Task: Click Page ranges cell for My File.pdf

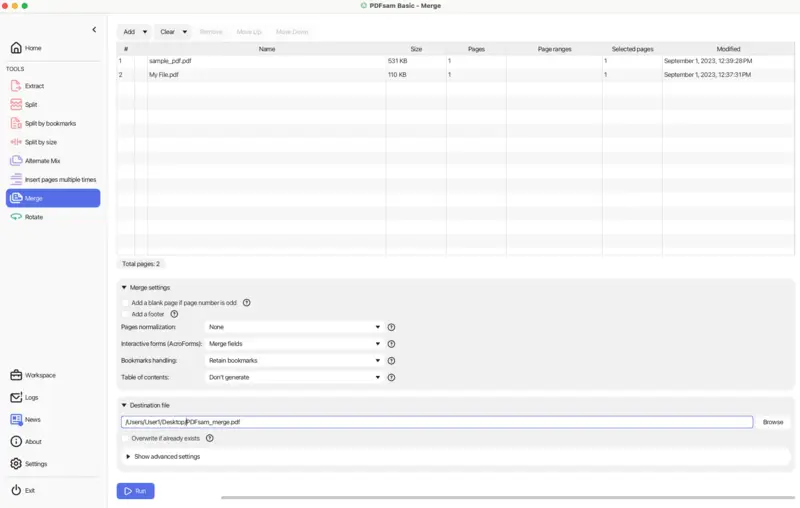Action: 555,74
